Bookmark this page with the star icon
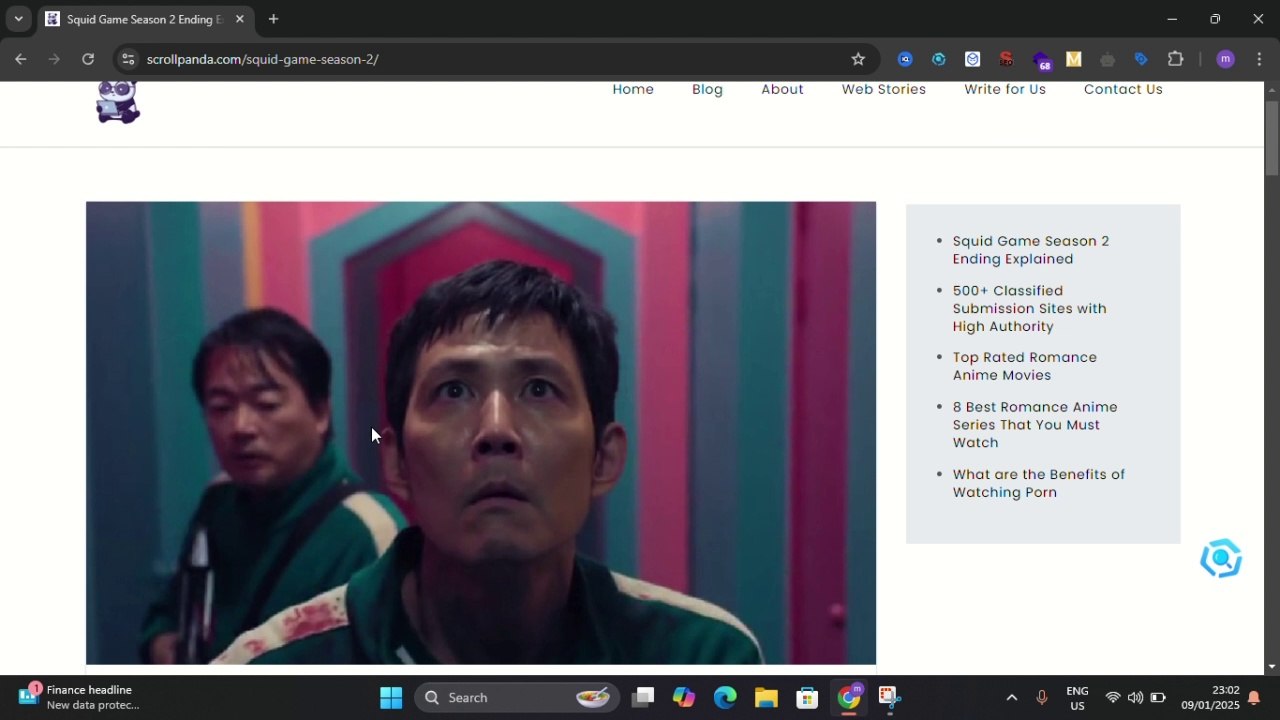 coord(858,59)
